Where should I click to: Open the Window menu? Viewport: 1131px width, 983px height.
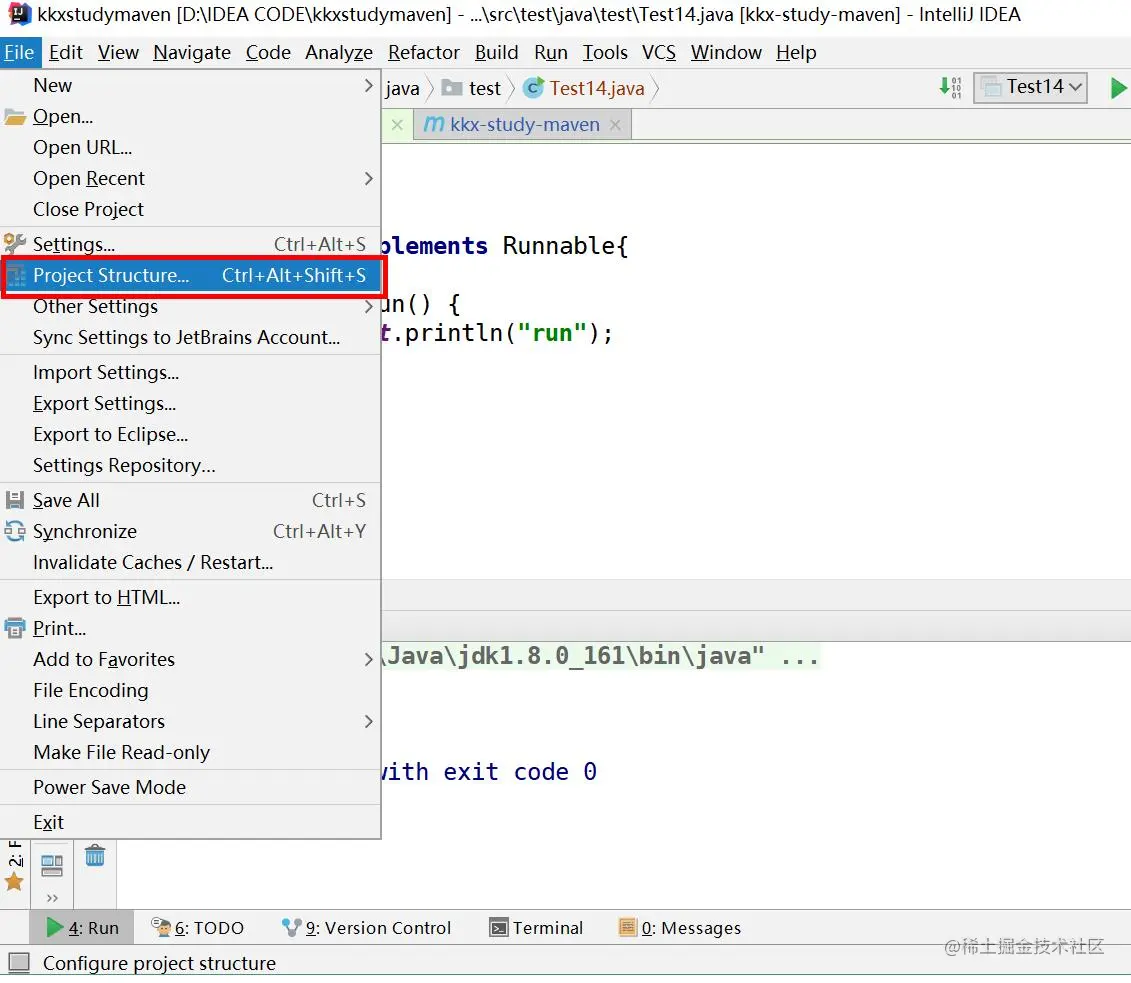click(726, 53)
